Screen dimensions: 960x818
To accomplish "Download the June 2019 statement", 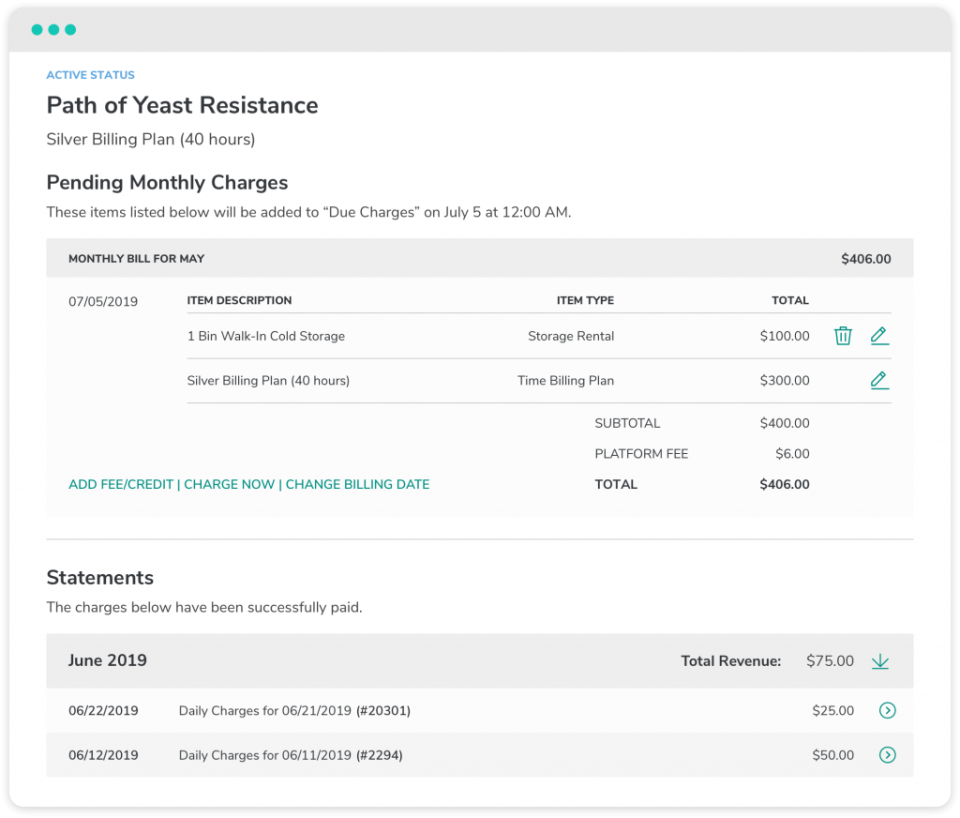I will pos(880,661).
